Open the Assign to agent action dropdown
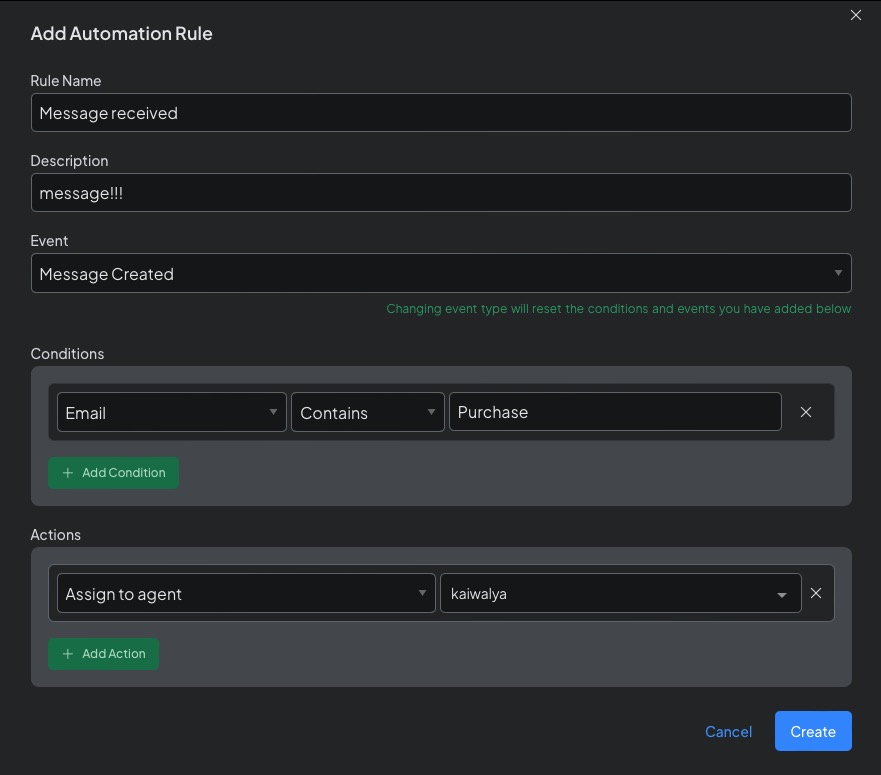Viewport: 881px width, 775px height. coord(245,593)
